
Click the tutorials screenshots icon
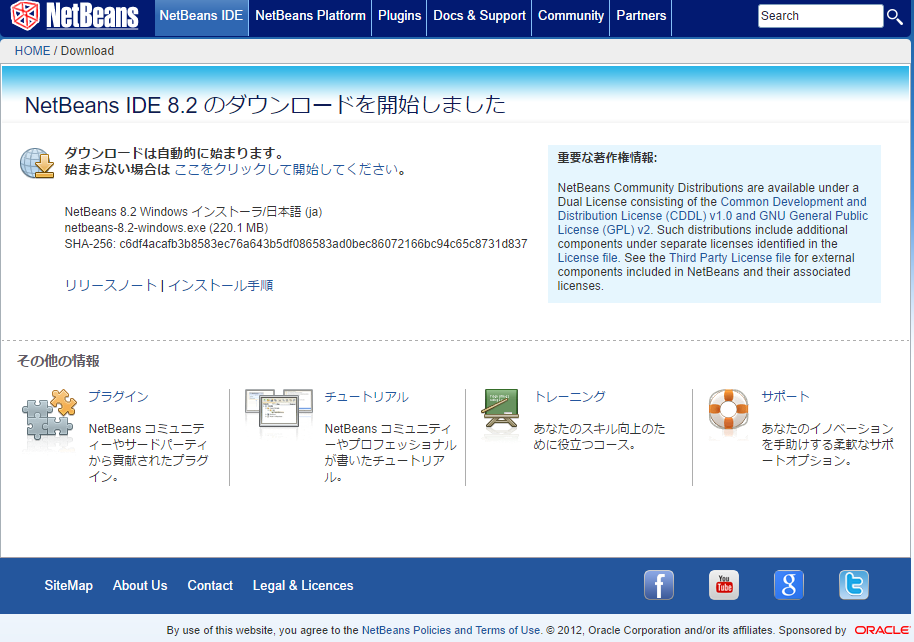tap(279, 408)
